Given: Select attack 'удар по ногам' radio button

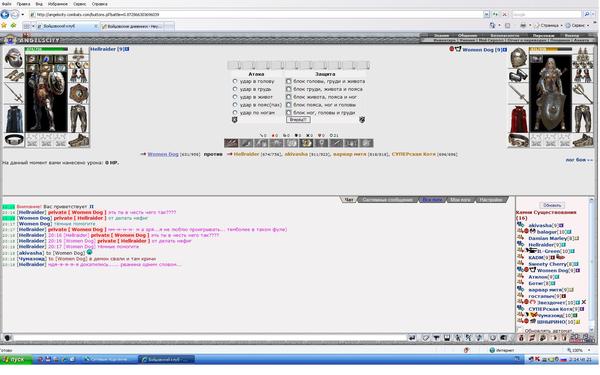Looking at the screenshot, I should click(x=235, y=112).
